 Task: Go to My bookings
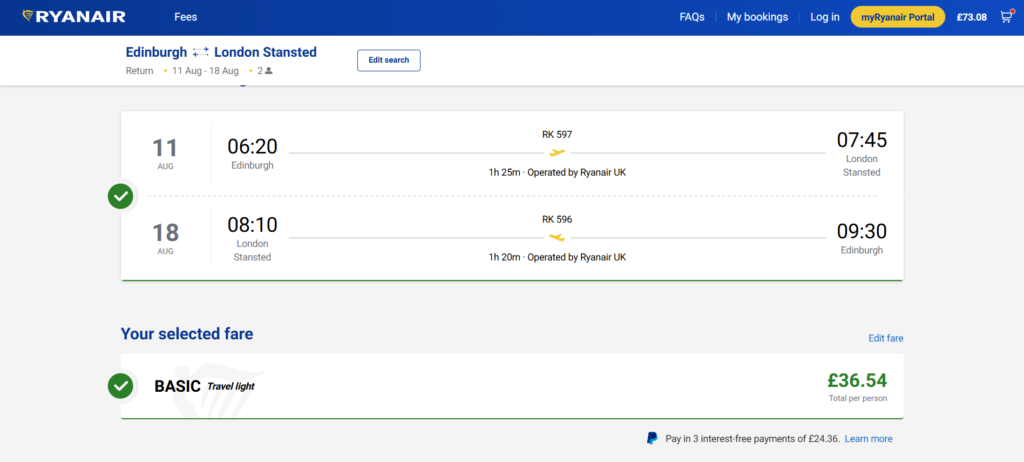758,17
